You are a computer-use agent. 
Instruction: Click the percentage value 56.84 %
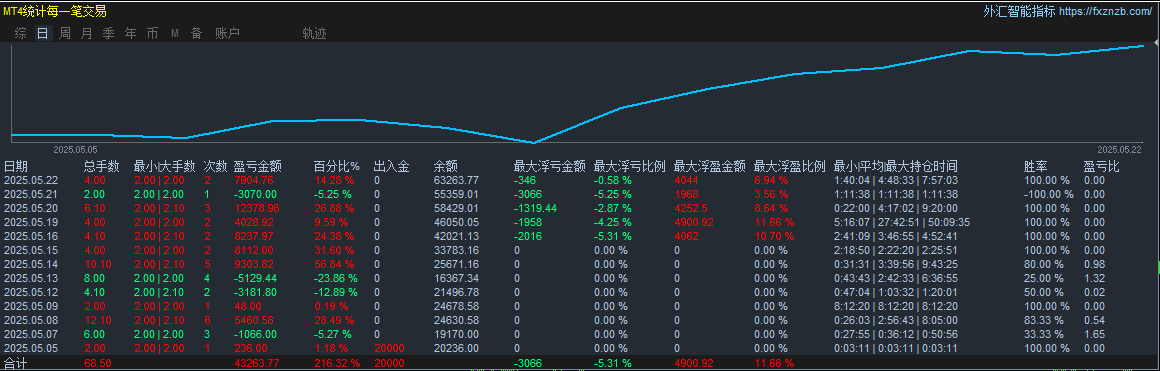point(334,264)
